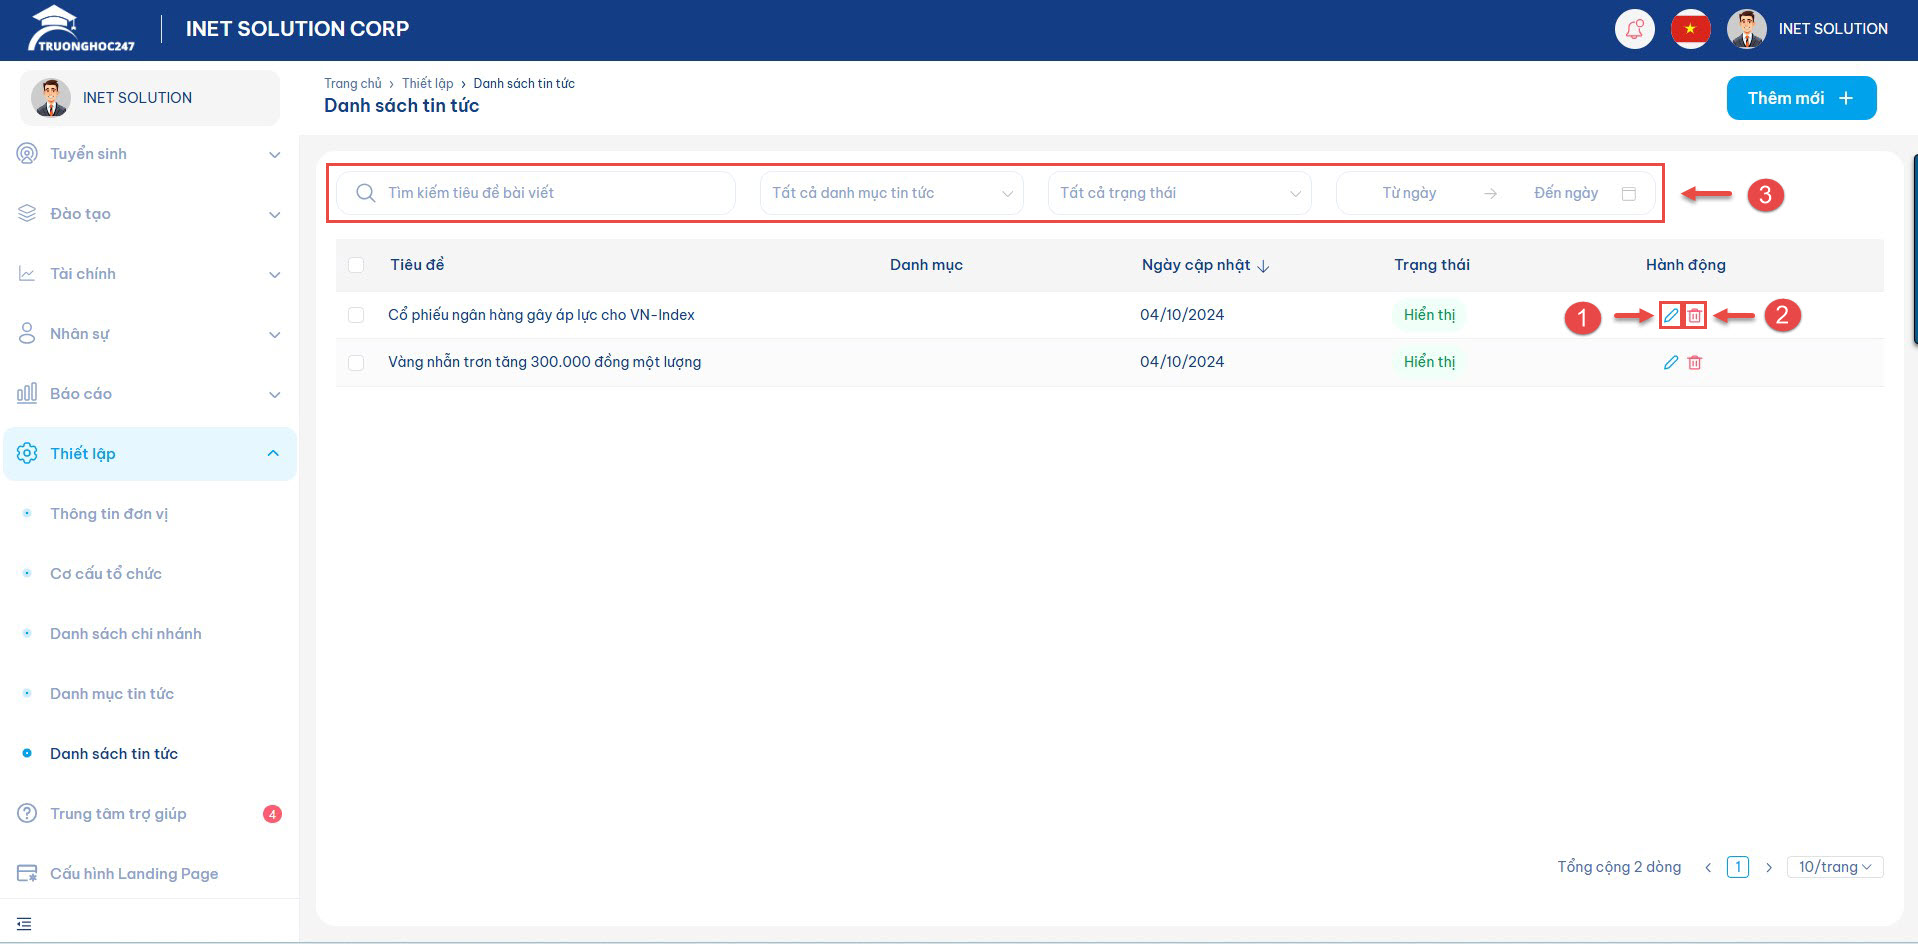Click the notification bell icon
The height and width of the screenshot is (944, 1918).
point(1635,29)
